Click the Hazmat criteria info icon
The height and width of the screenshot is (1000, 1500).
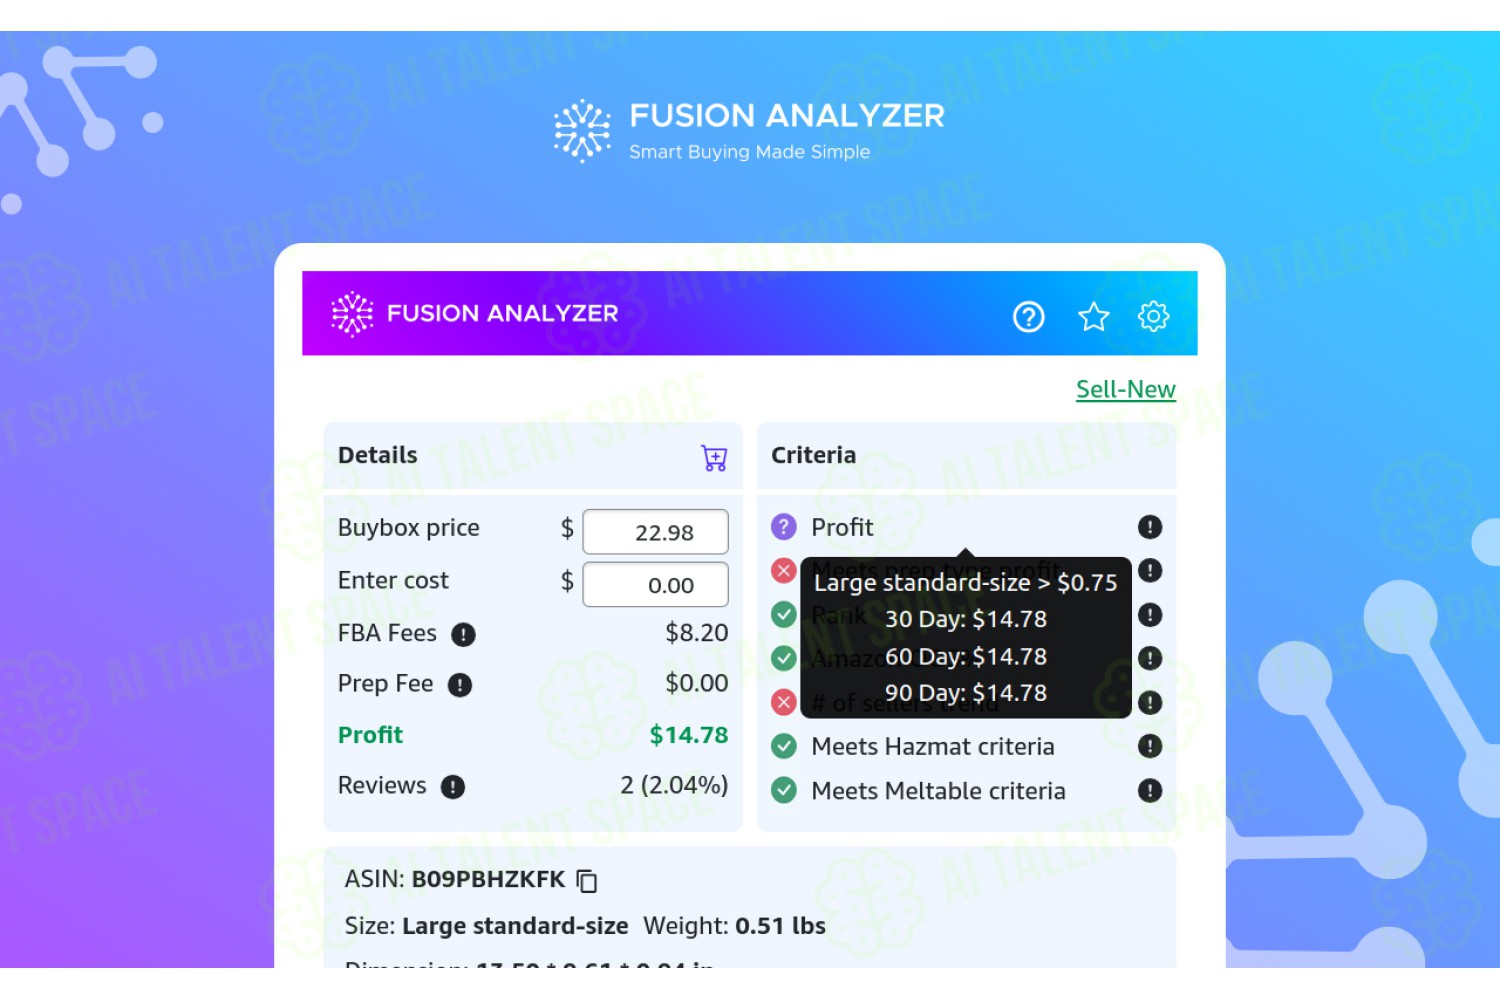[x=1150, y=746]
